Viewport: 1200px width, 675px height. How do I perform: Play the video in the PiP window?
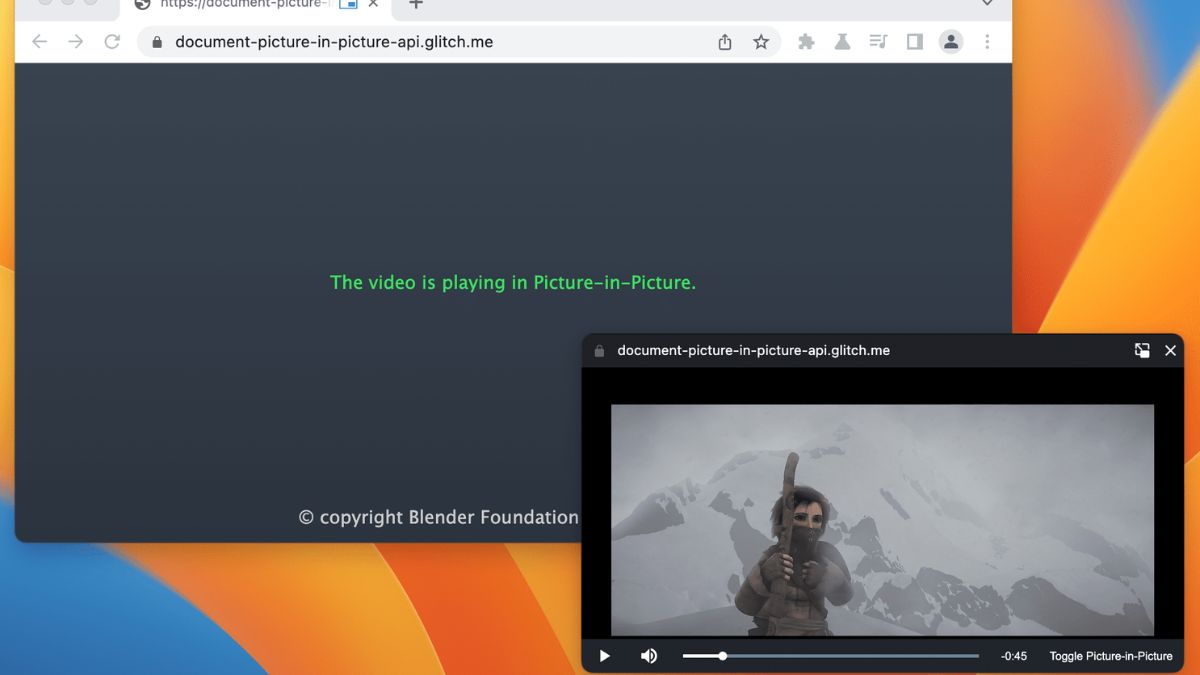coord(604,656)
